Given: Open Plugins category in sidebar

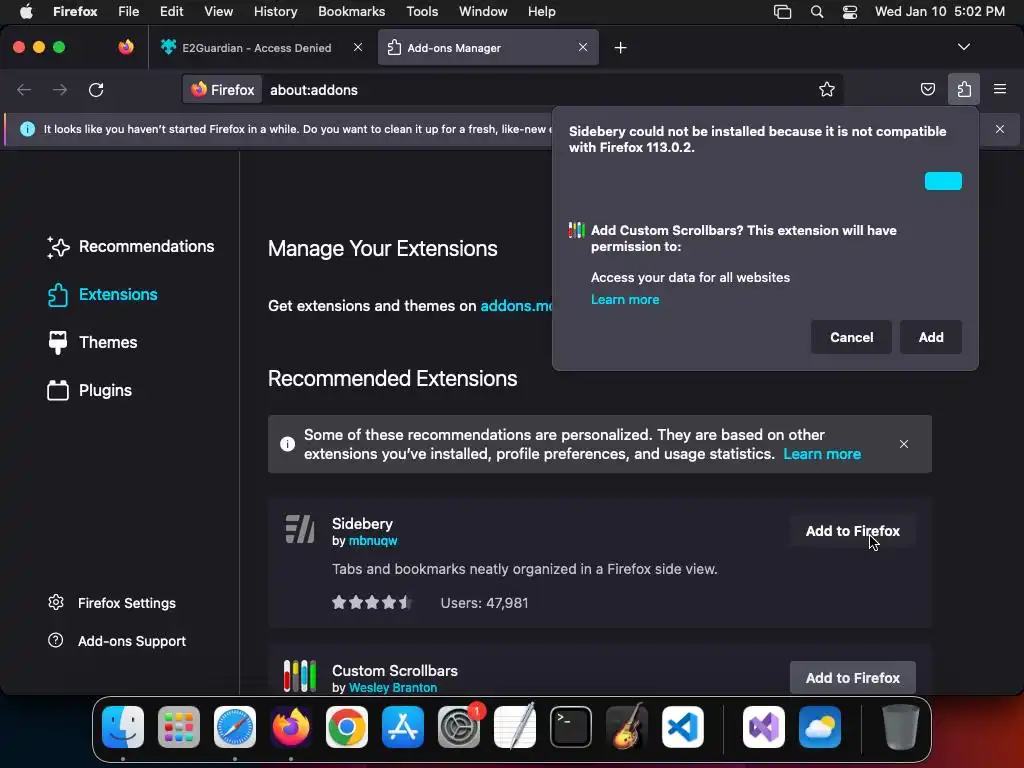Looking at the screenshot, I should coord(89,391).
